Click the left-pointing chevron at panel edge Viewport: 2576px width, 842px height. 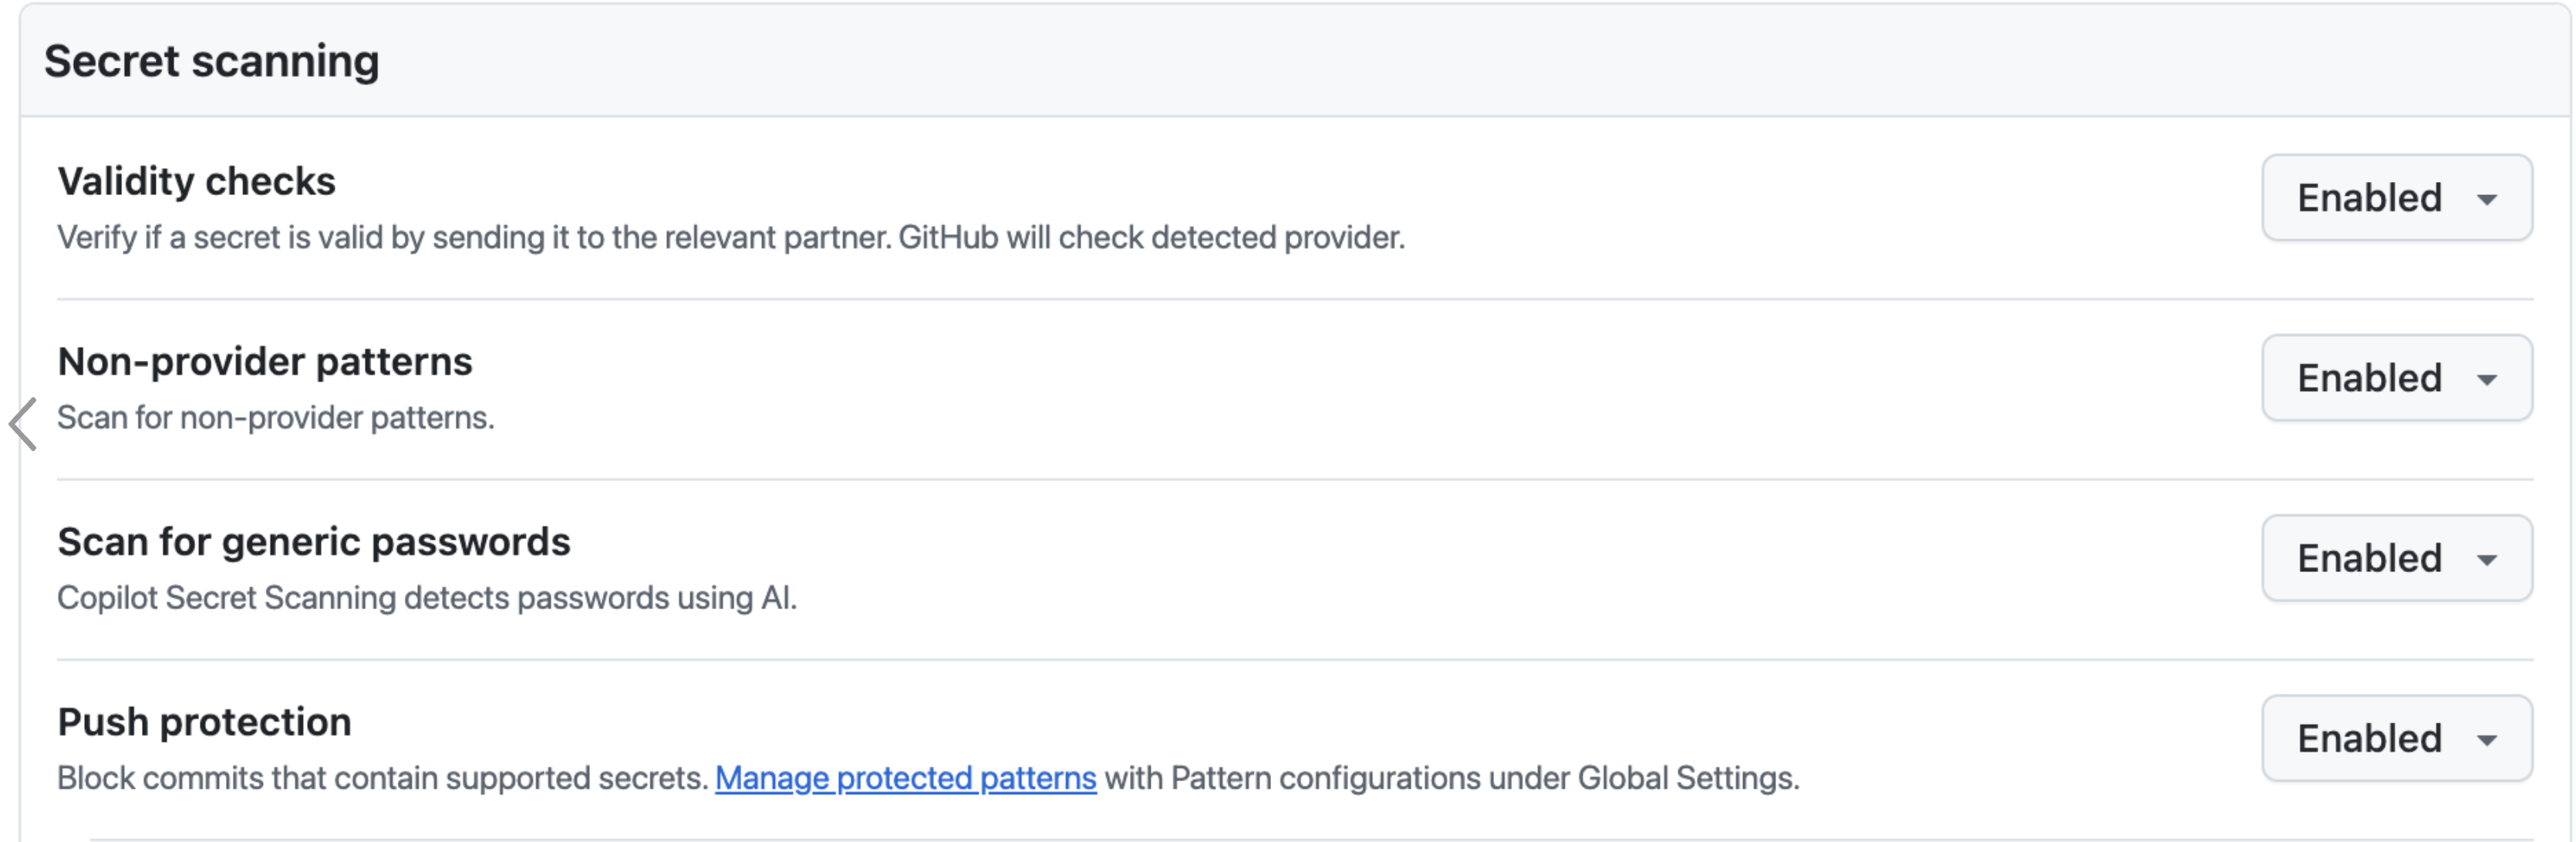point(23,423)
